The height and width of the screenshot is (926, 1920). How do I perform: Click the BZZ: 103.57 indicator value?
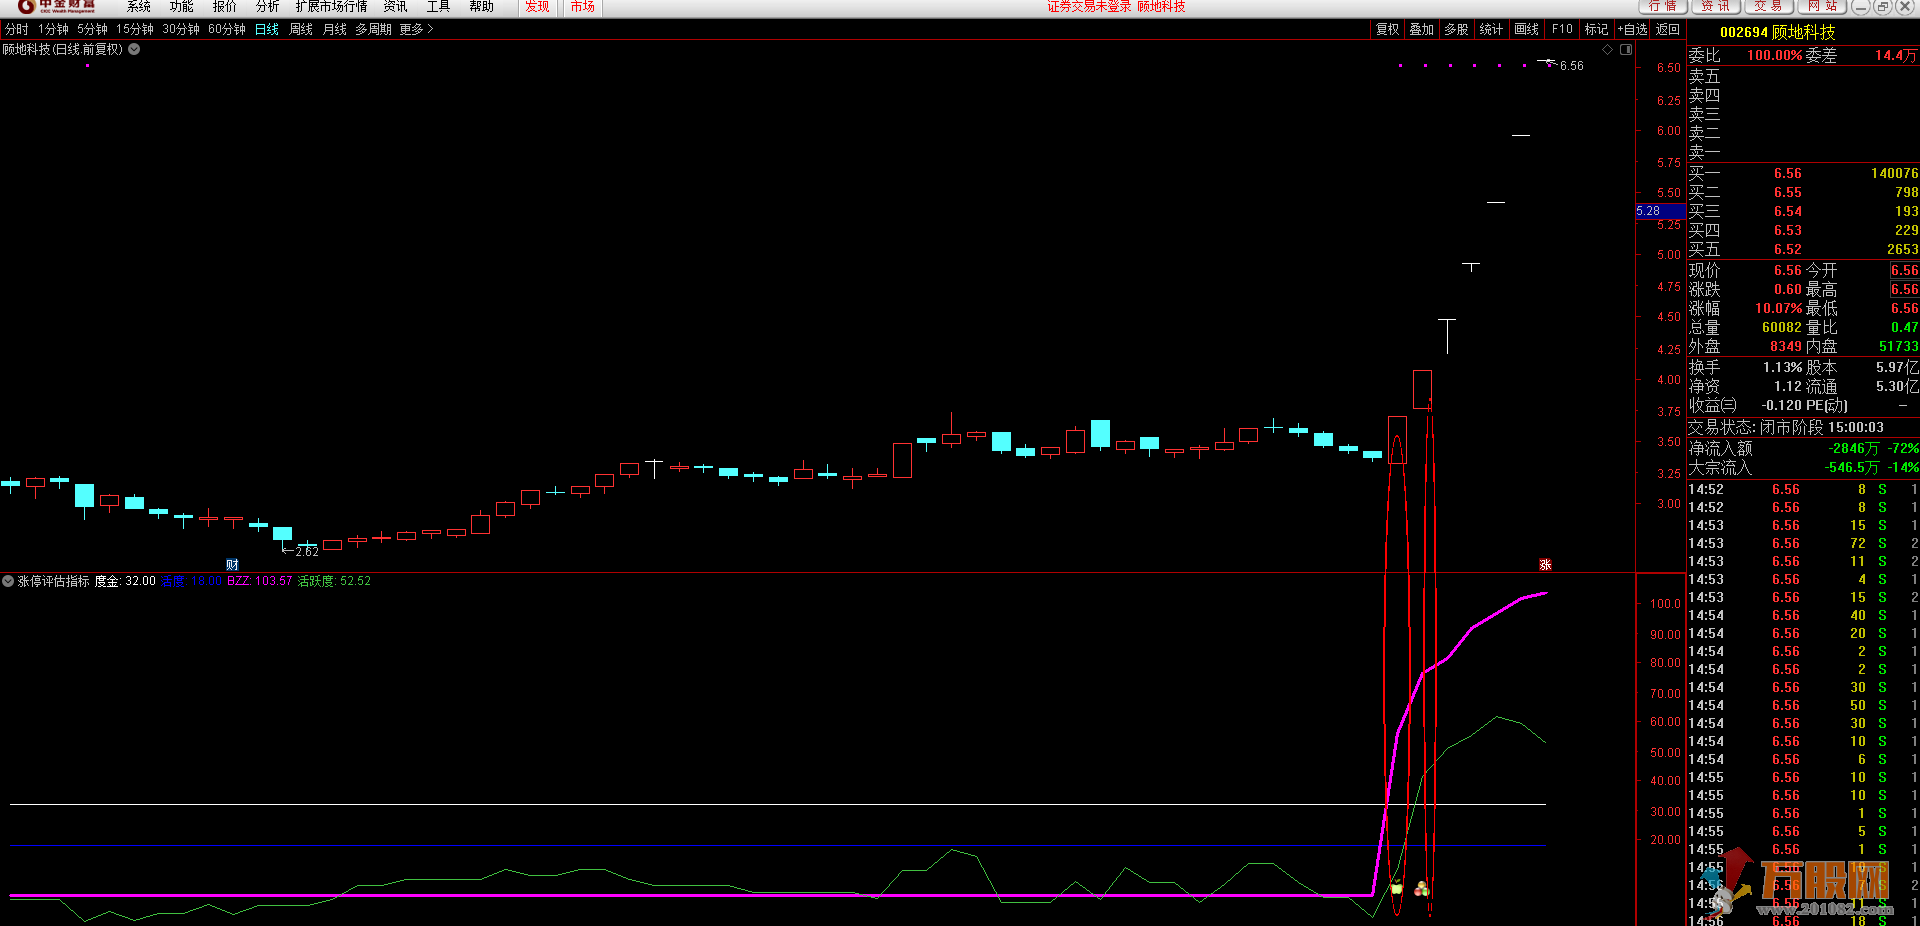pyautogui.click(x=260, y=581)
